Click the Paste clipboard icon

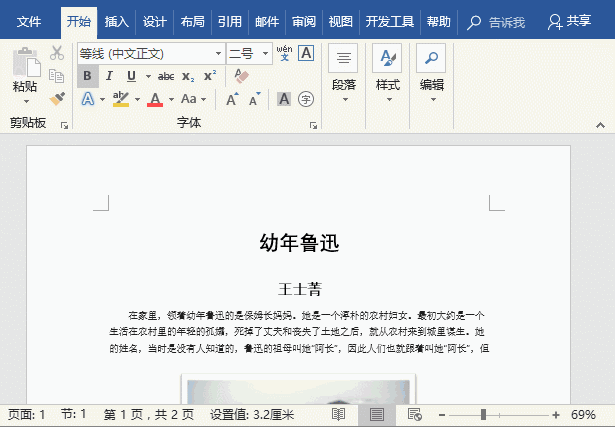point(26,62)
